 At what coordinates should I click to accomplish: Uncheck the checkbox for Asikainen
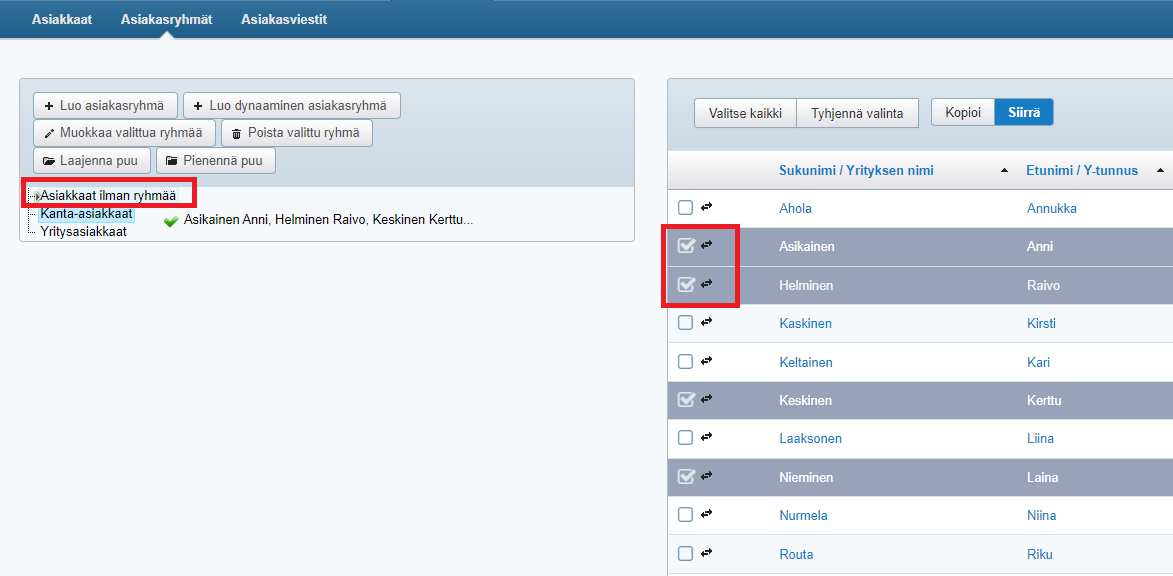point(685,246)
